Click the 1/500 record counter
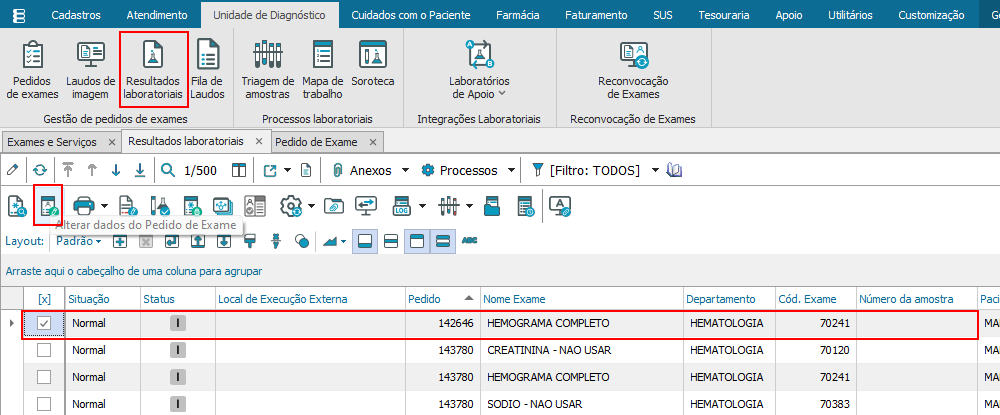Screen dimensions: 1000x415 click(200, 170)
